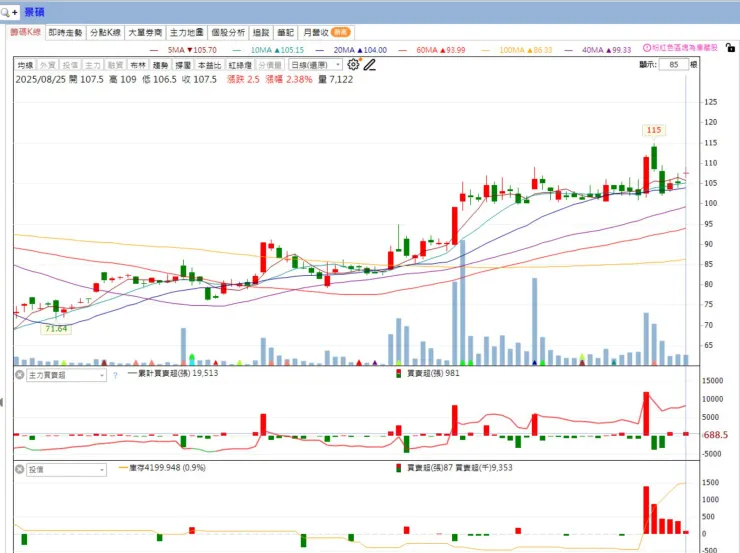This screenshot has height=553, width=740.
Task: Click the 40MA purple legend entry
Action: pos(598,50)
